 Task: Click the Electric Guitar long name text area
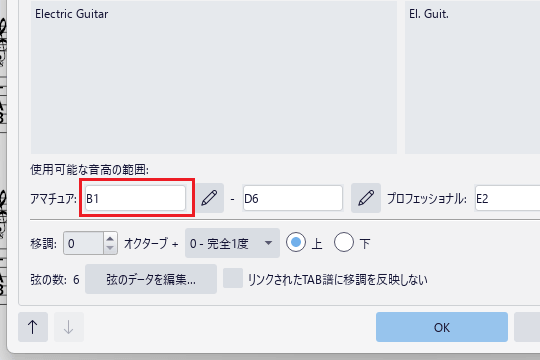click(214, 77)
